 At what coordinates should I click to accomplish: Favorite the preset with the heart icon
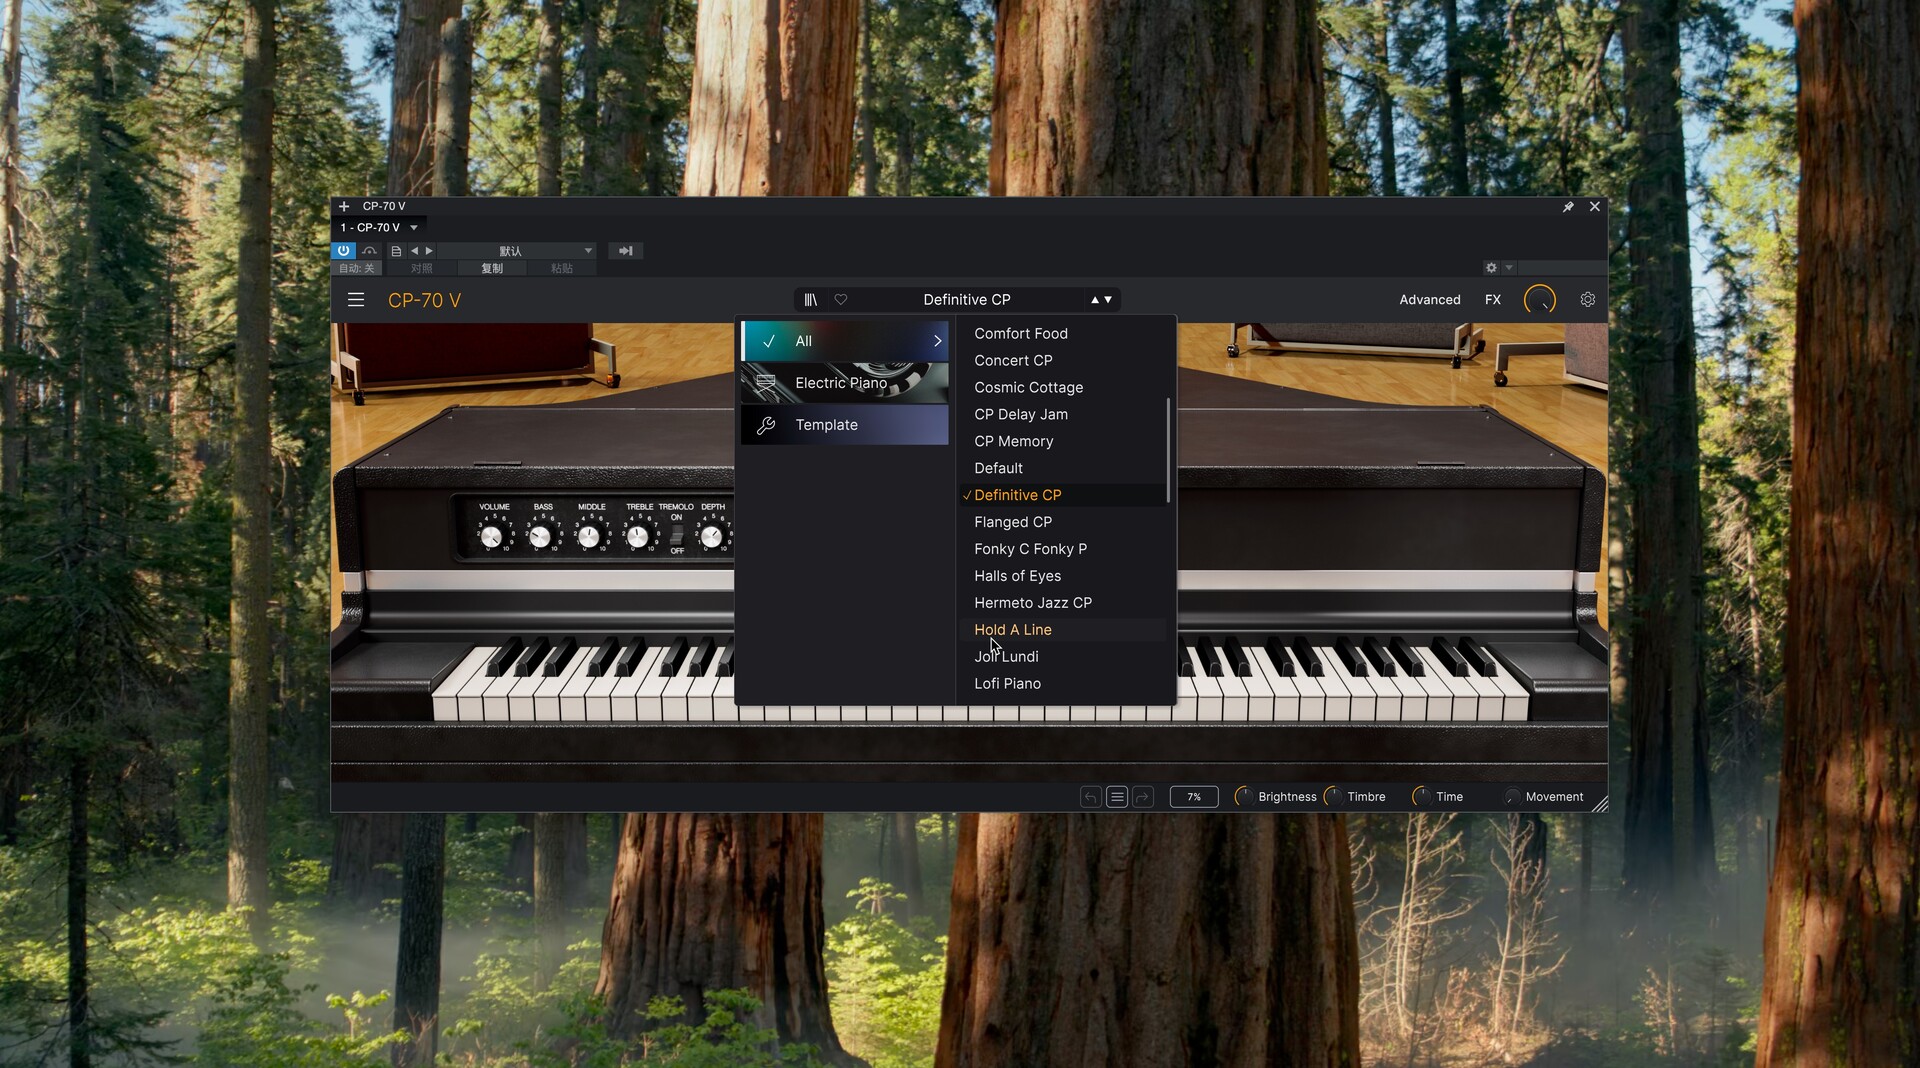(x=841, y=299)
